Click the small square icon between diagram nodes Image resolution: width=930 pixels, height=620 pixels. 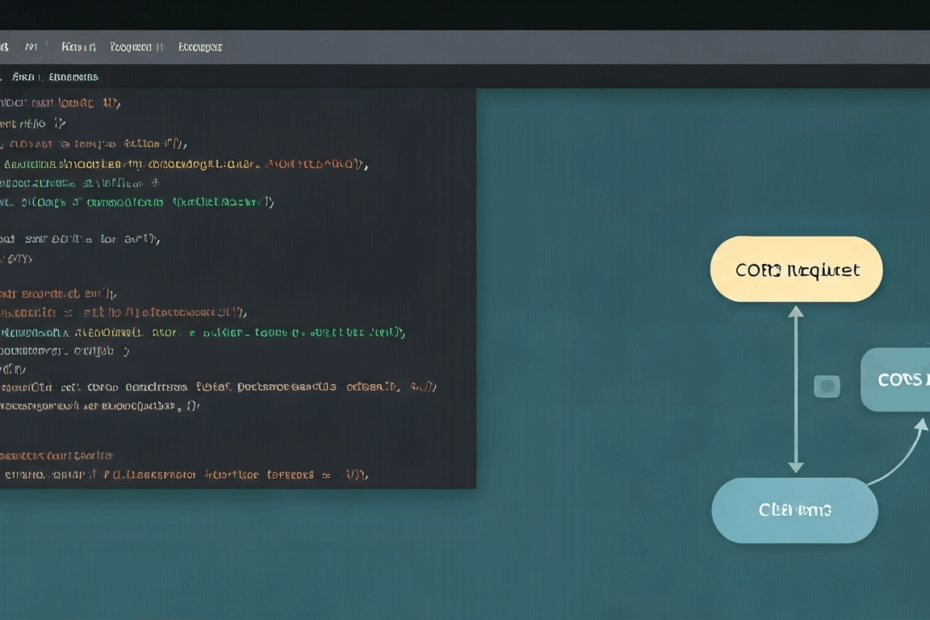[827, 386]
